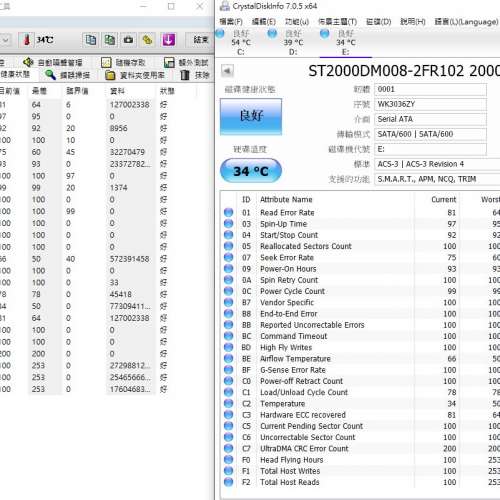Click the green copy screenshot icon

tap(110, 40)
